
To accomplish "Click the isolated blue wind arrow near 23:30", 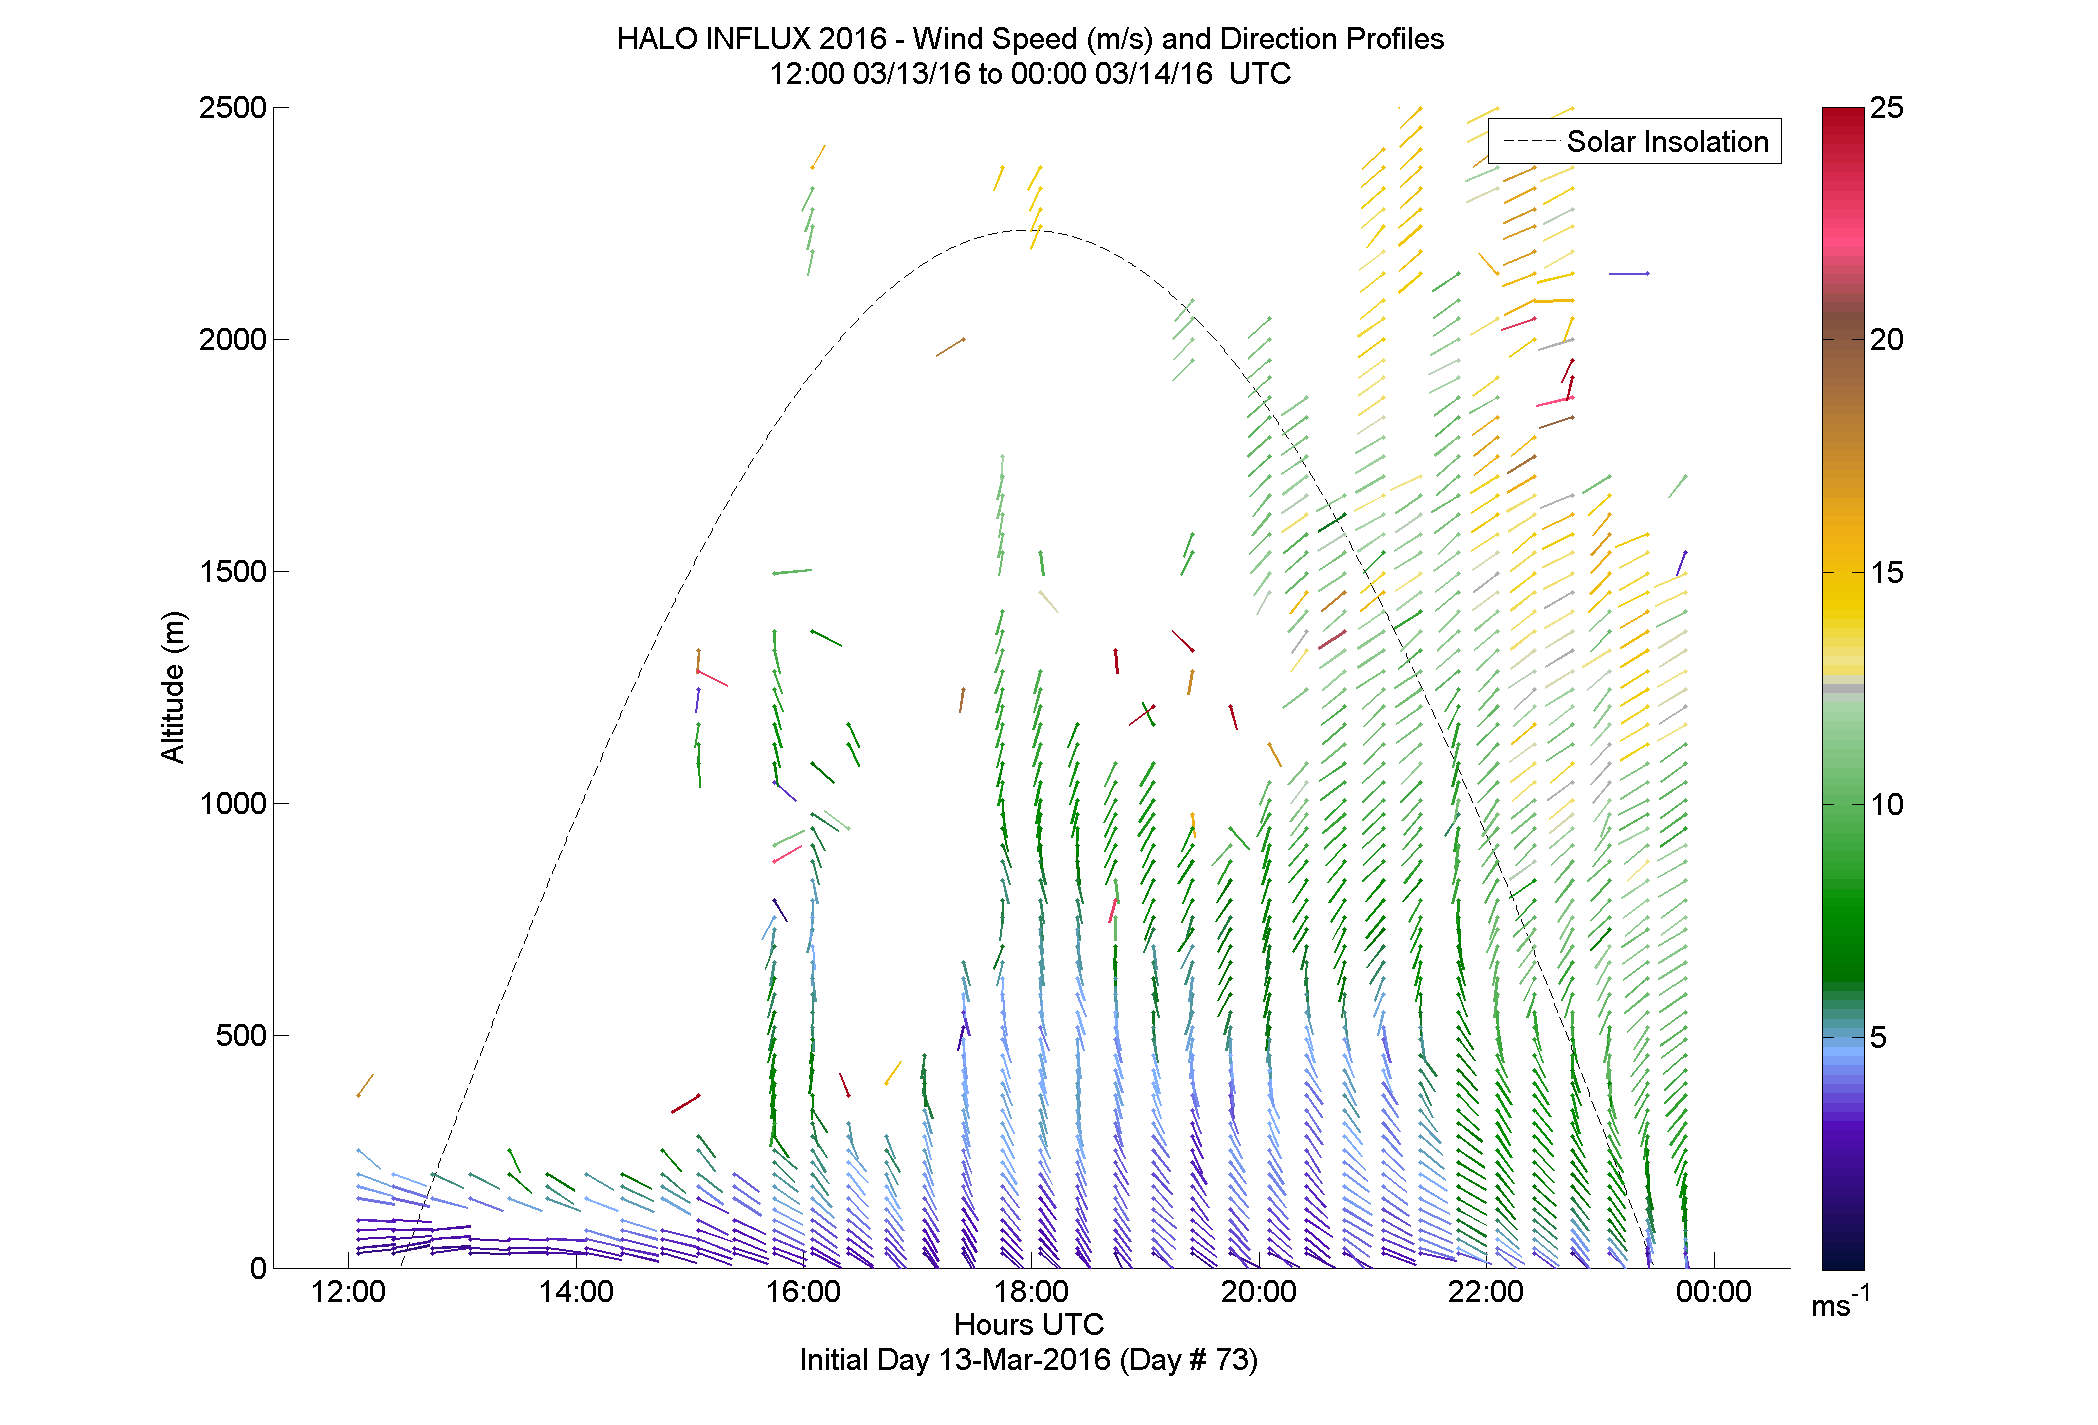I will click(1629, 273).
